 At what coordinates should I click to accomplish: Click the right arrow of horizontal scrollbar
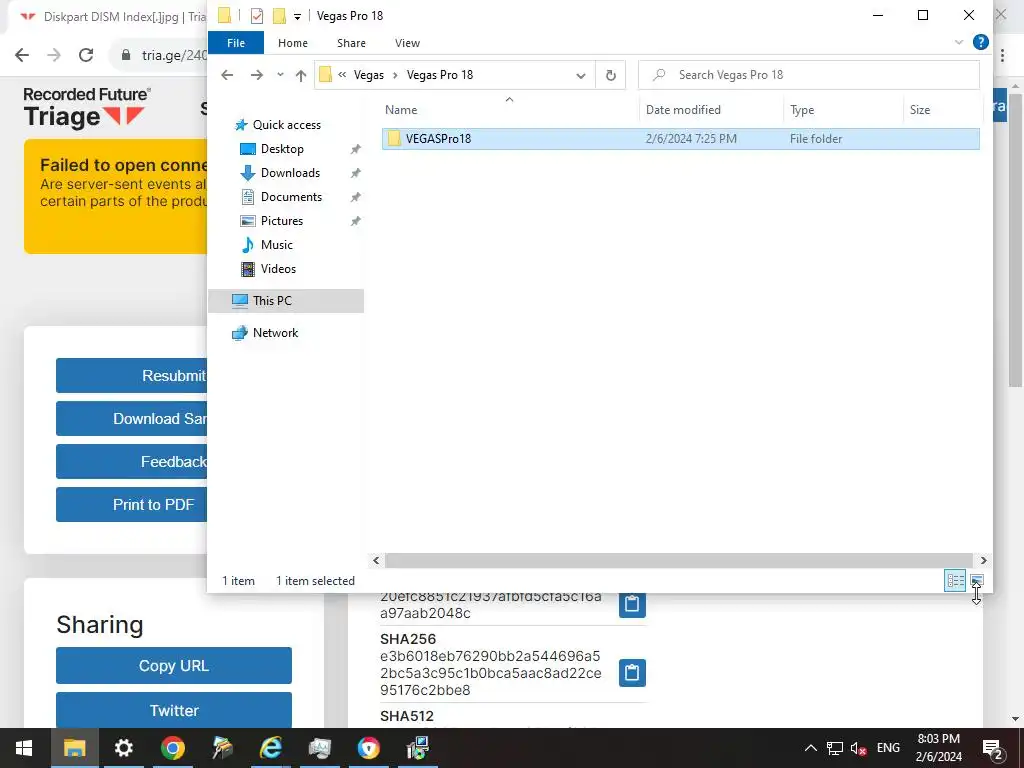984,560
